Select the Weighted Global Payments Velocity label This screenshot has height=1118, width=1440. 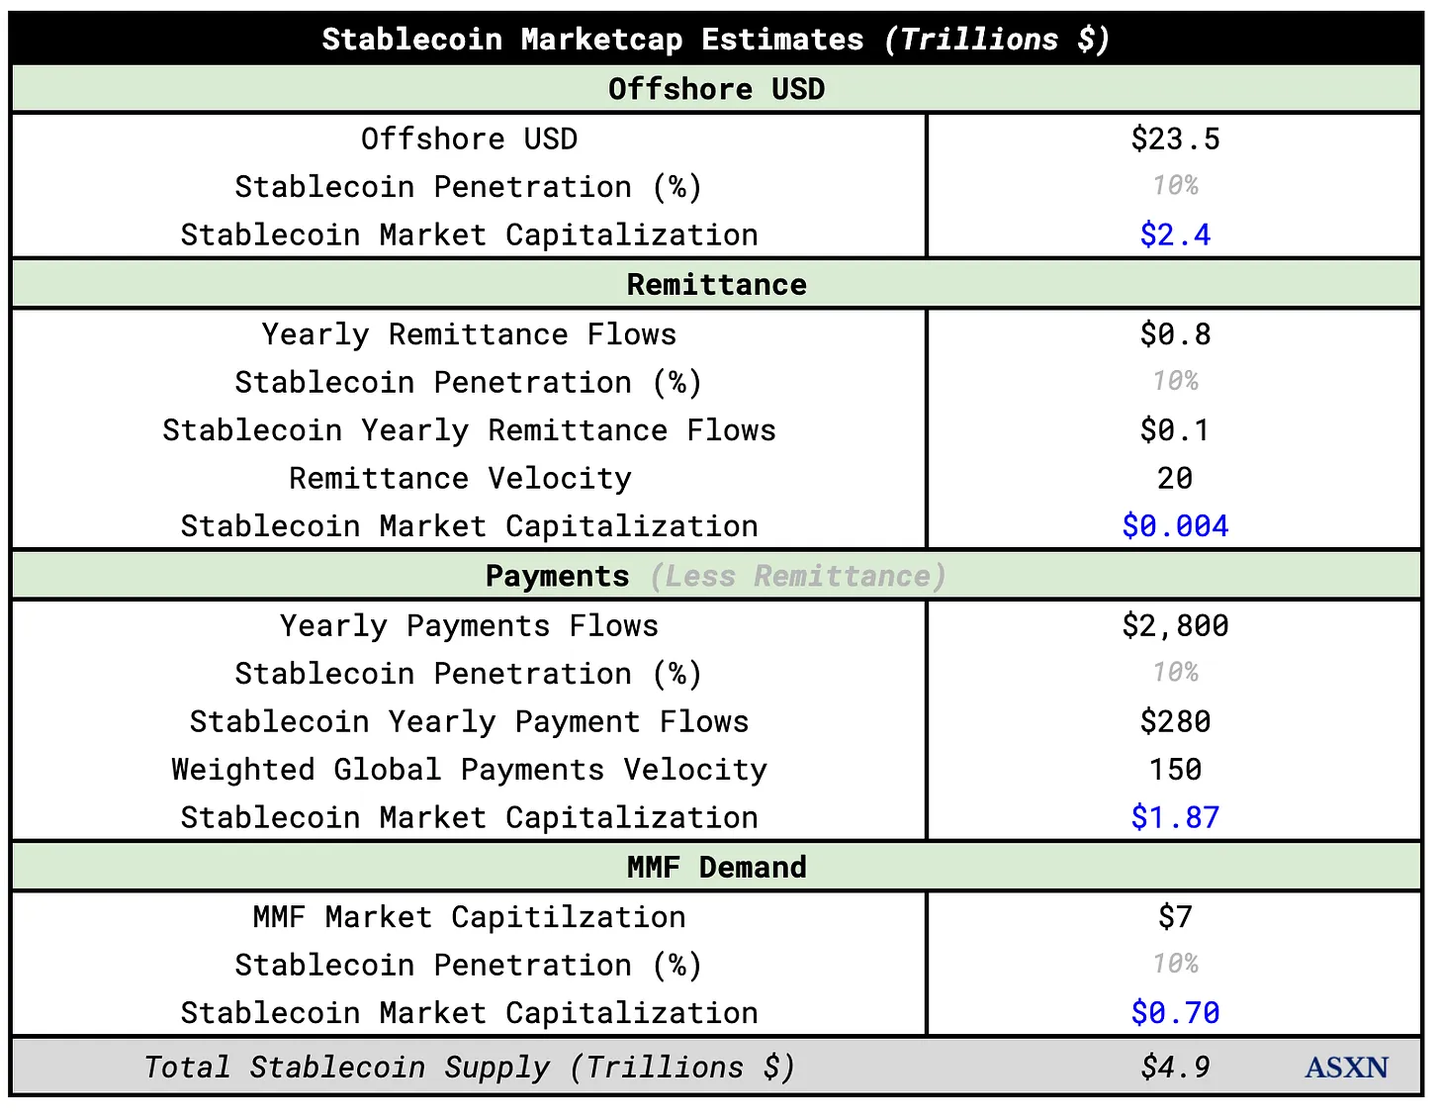coord(469,770)
